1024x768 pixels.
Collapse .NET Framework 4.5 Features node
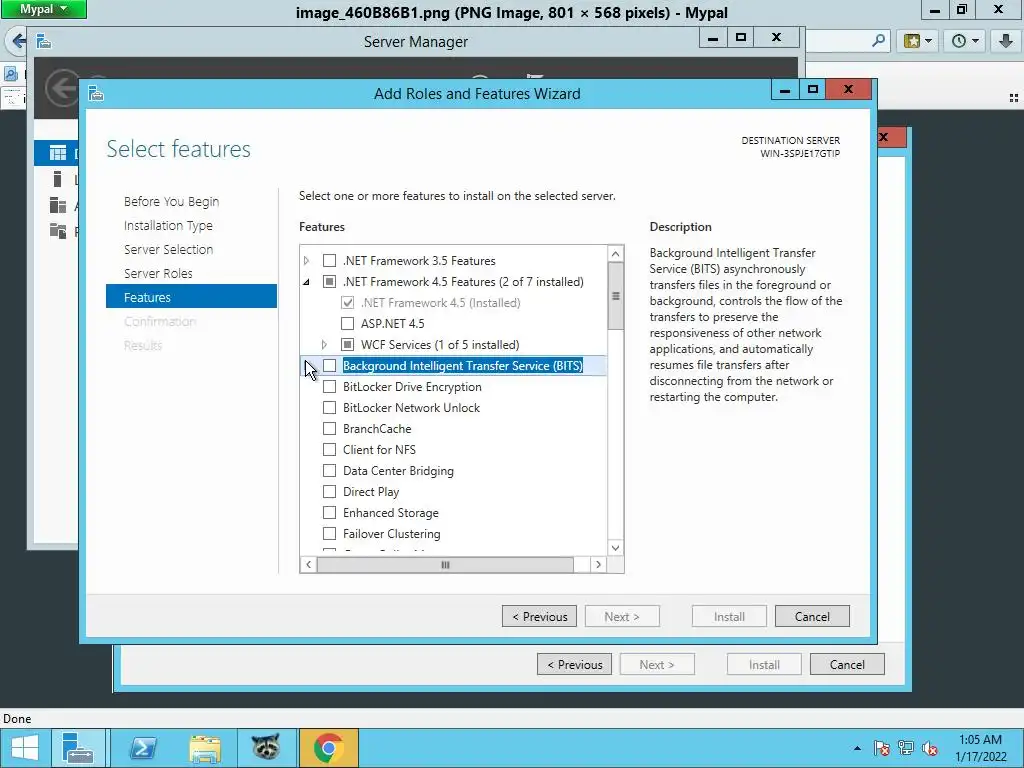[306, 281]
